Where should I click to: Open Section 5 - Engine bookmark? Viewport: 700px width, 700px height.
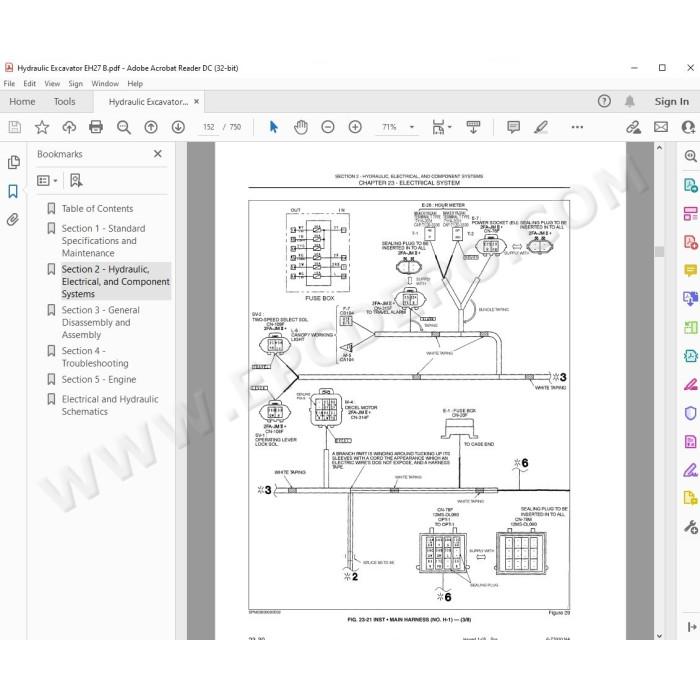pyautogui.click(x=99, y=379)
